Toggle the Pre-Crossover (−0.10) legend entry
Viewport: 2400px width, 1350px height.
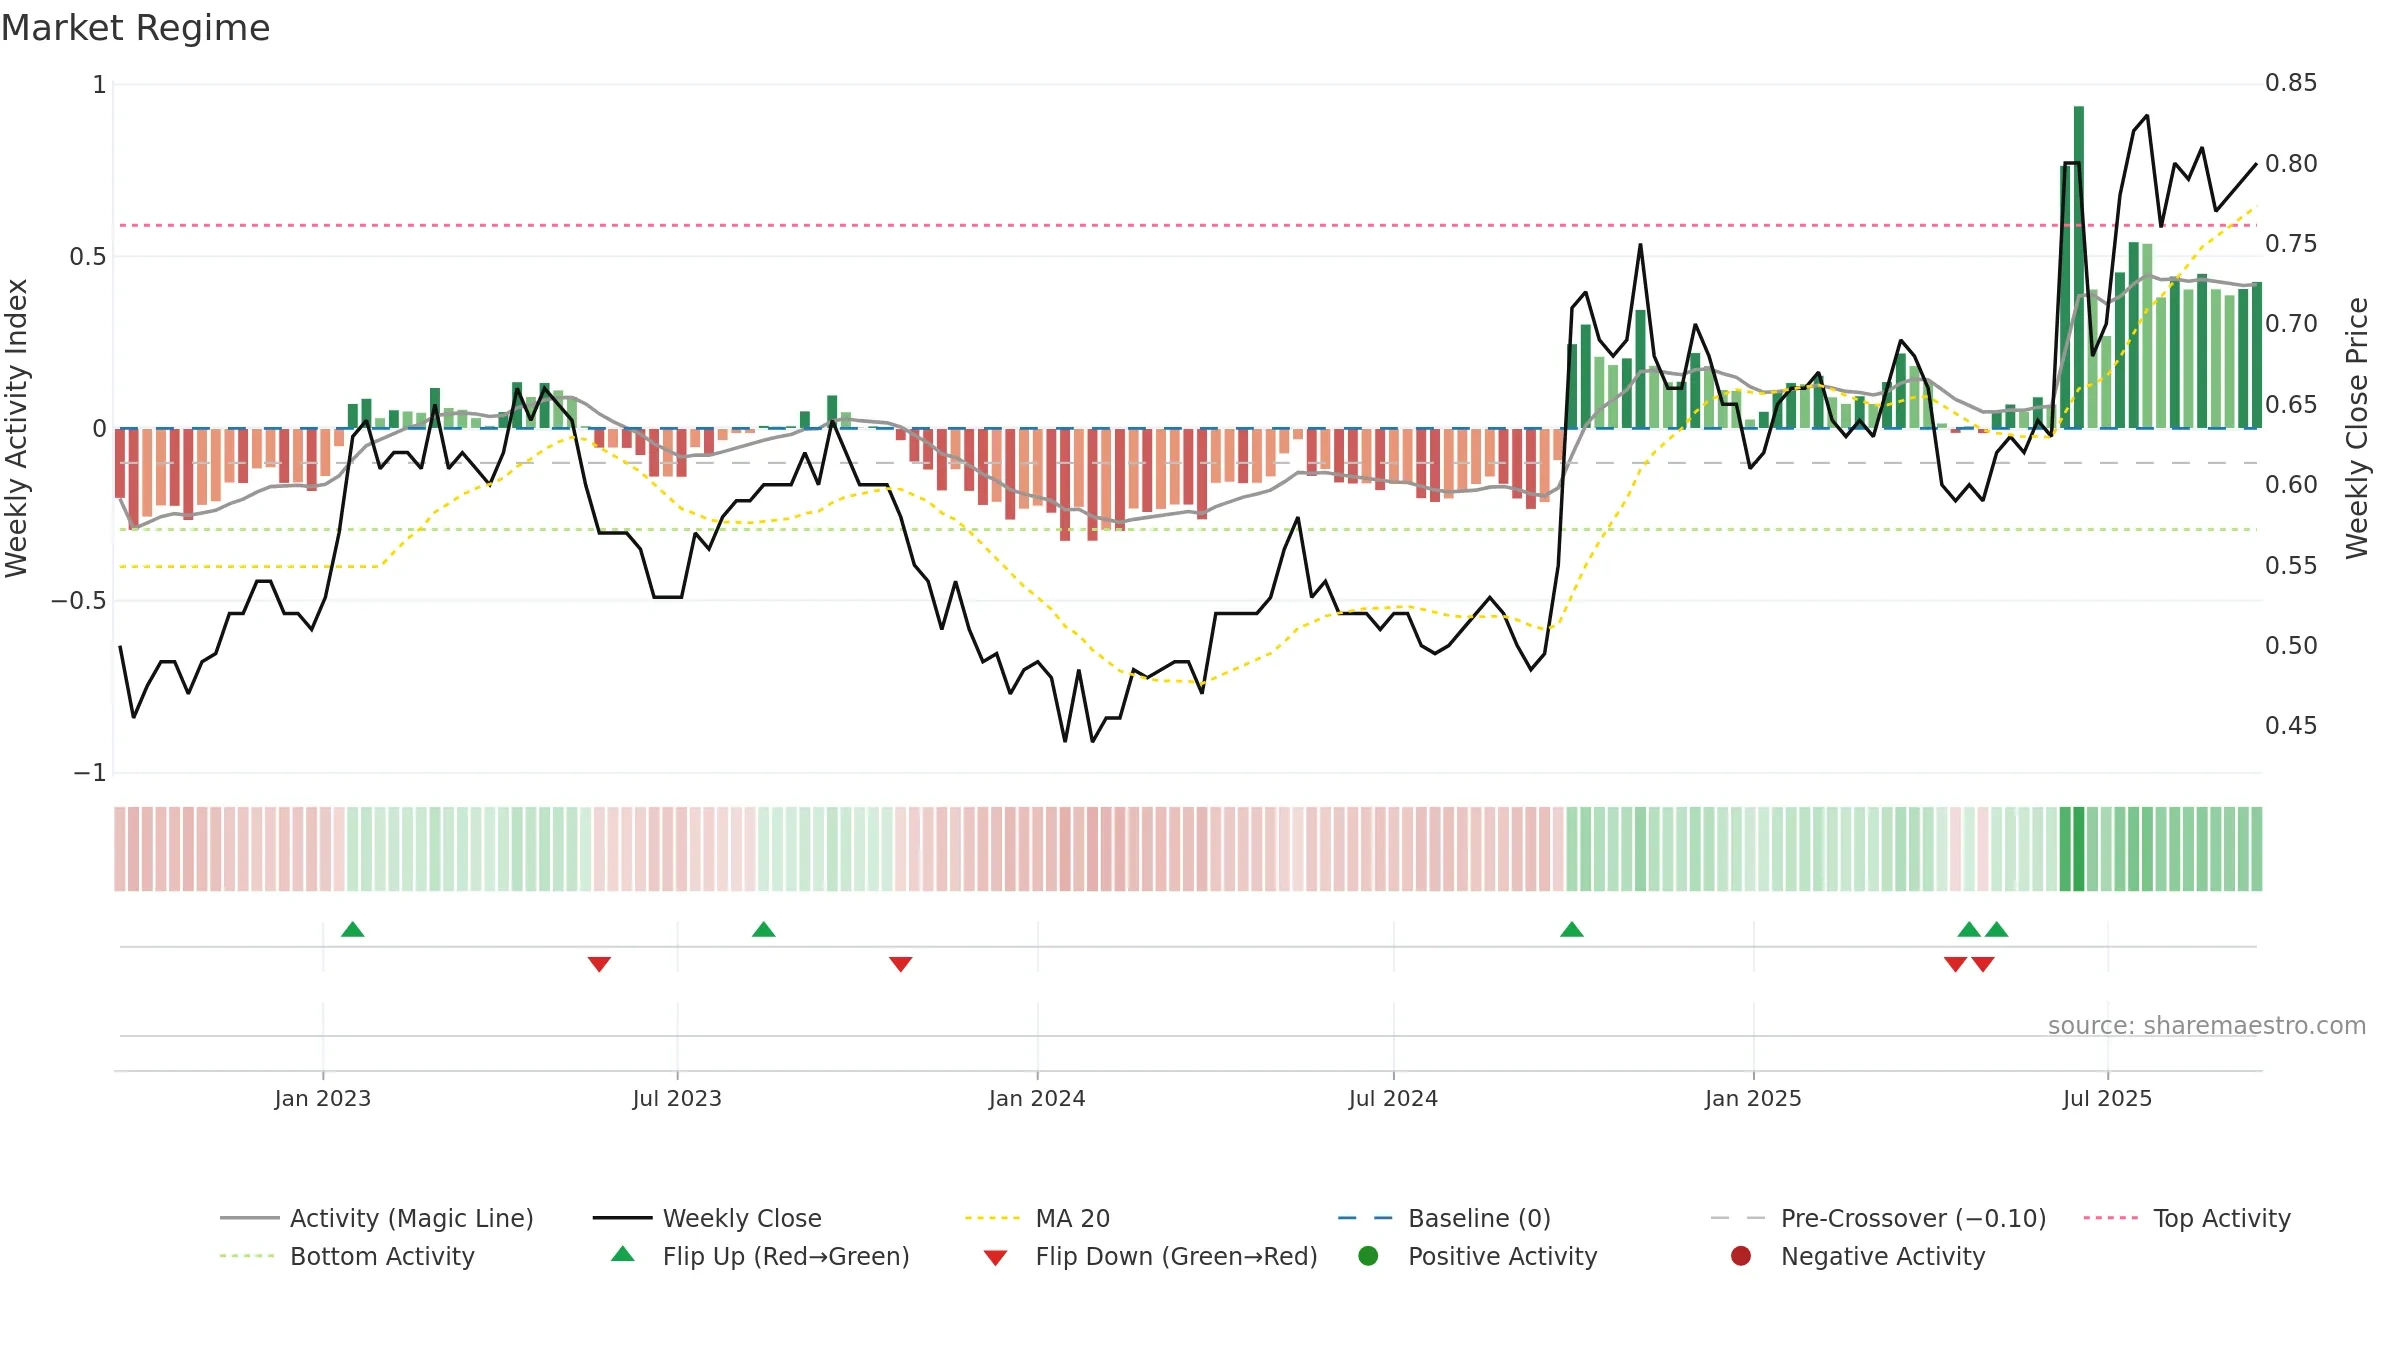[1878, 1218]
